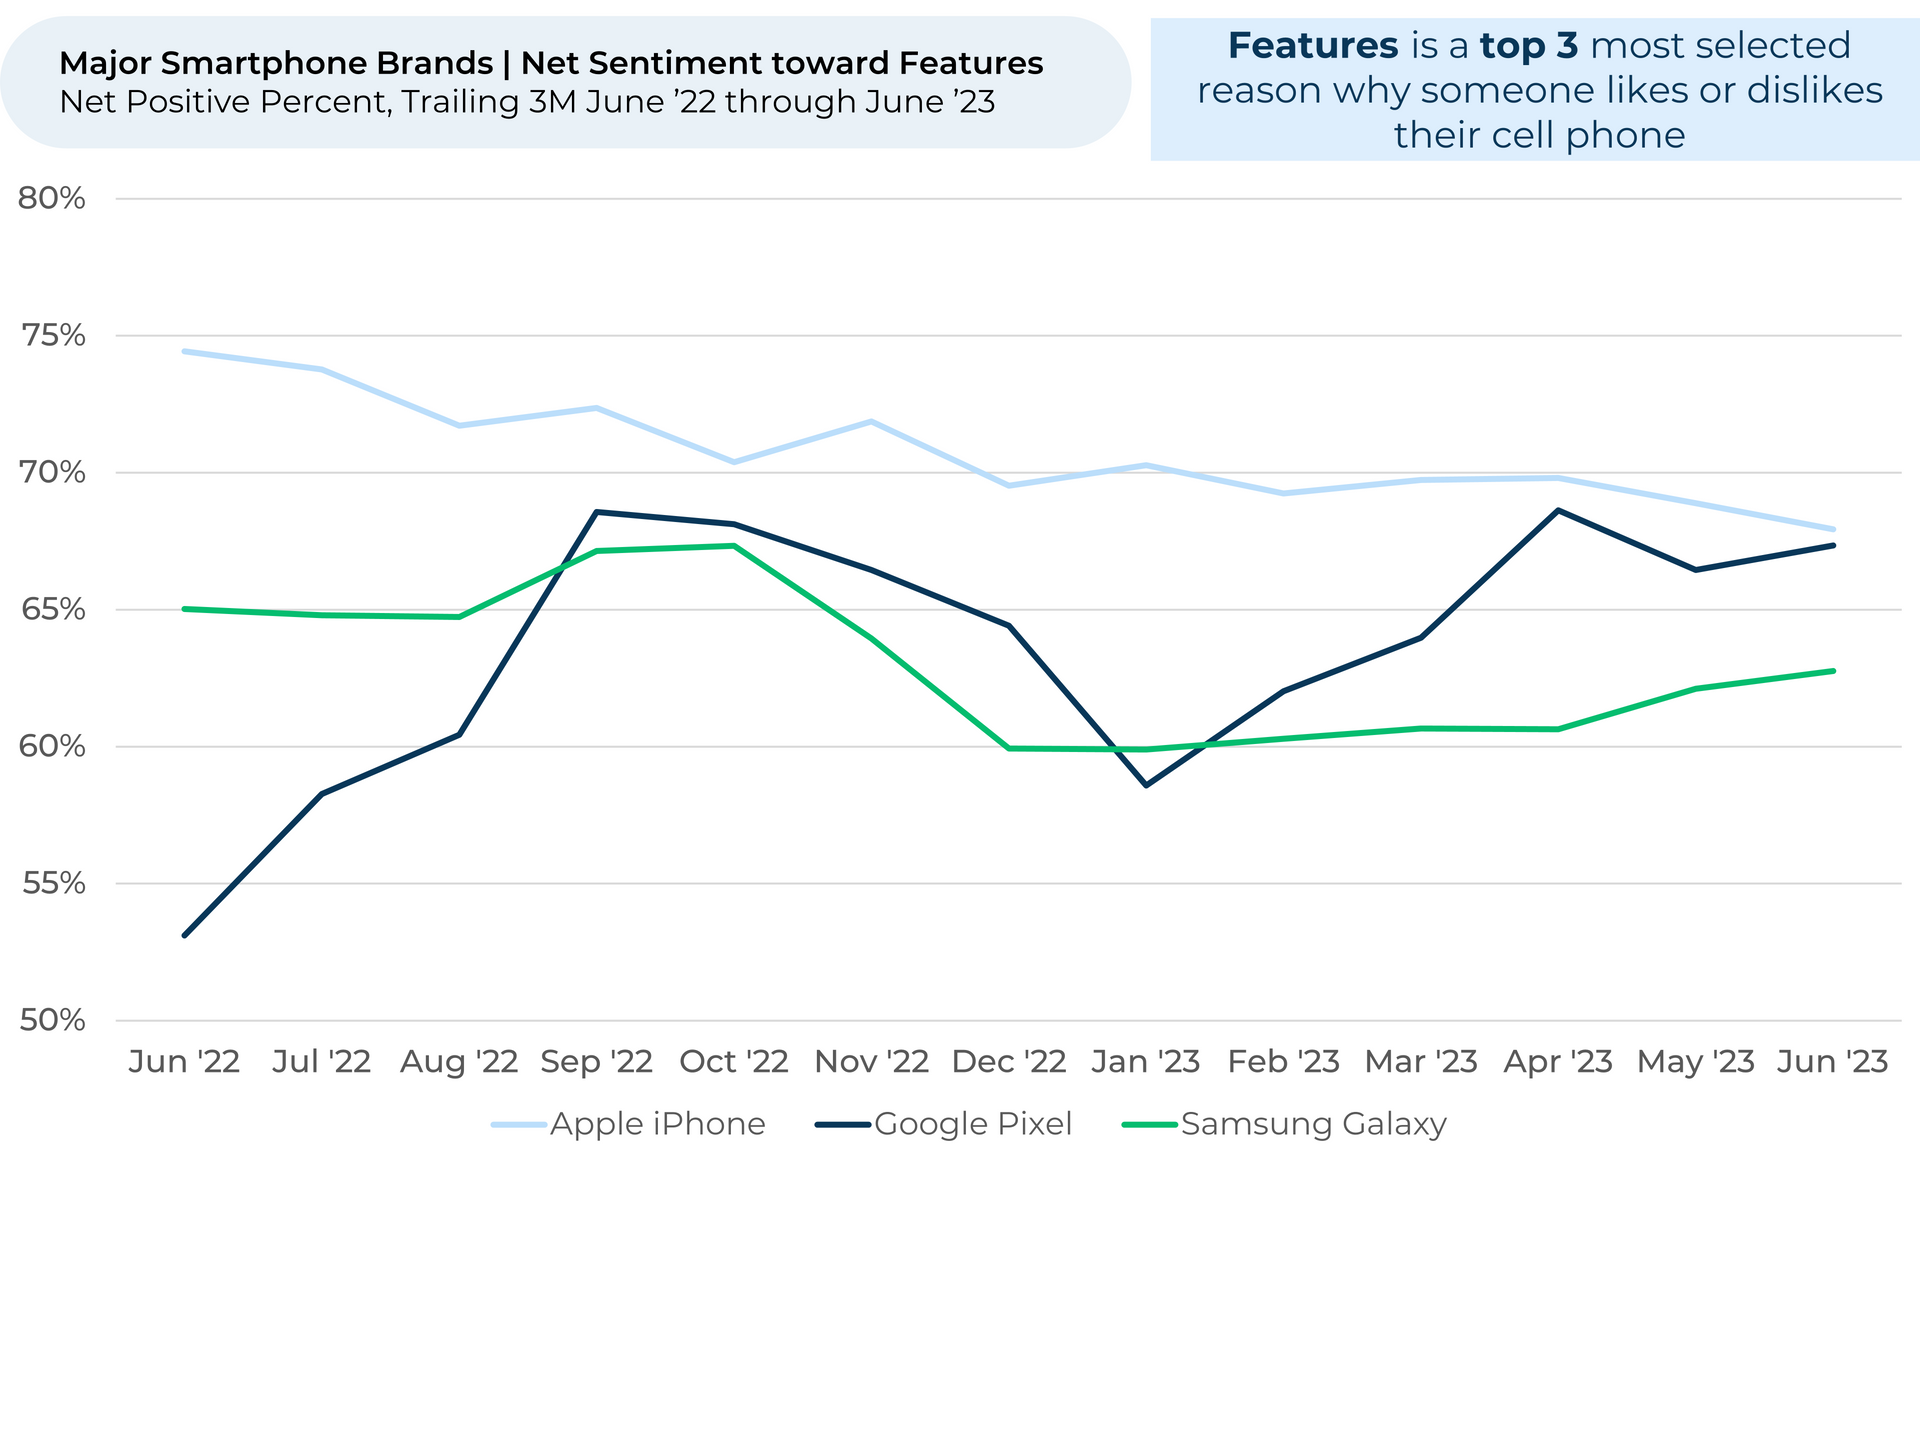Click the Feb '23 x-axis label
The image size is (1920, 1440).
tap(1284, 1061)
